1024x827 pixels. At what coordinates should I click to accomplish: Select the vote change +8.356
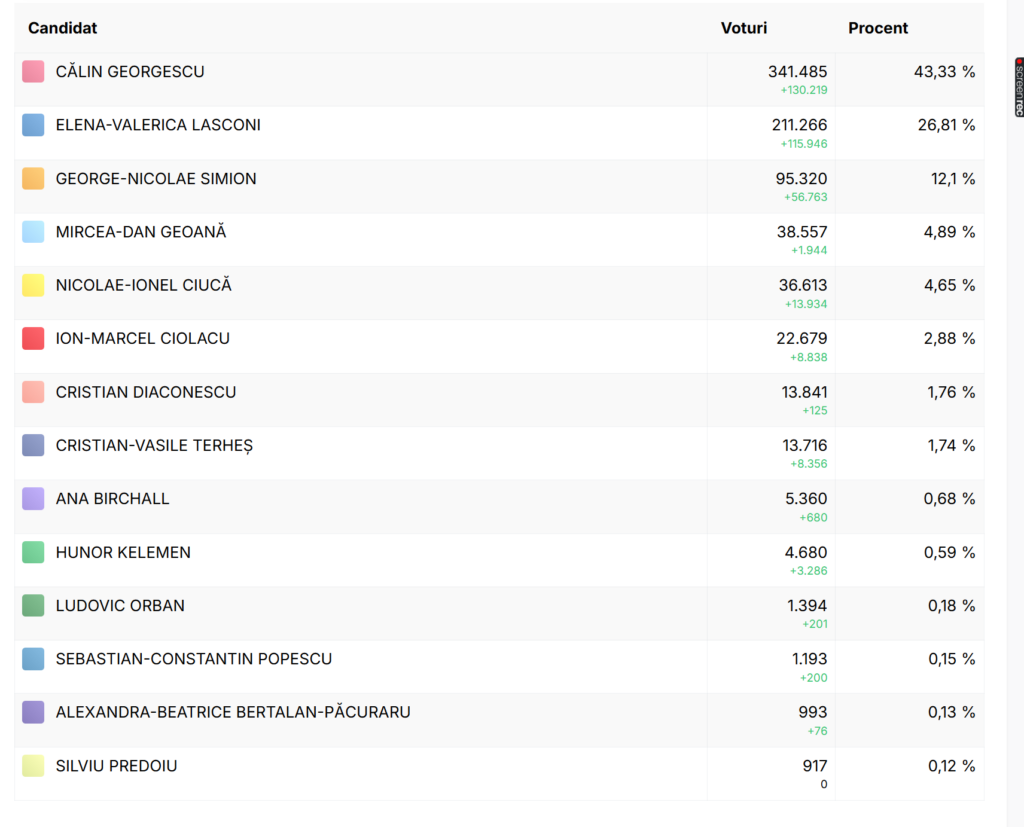click(x=808, y=464)
